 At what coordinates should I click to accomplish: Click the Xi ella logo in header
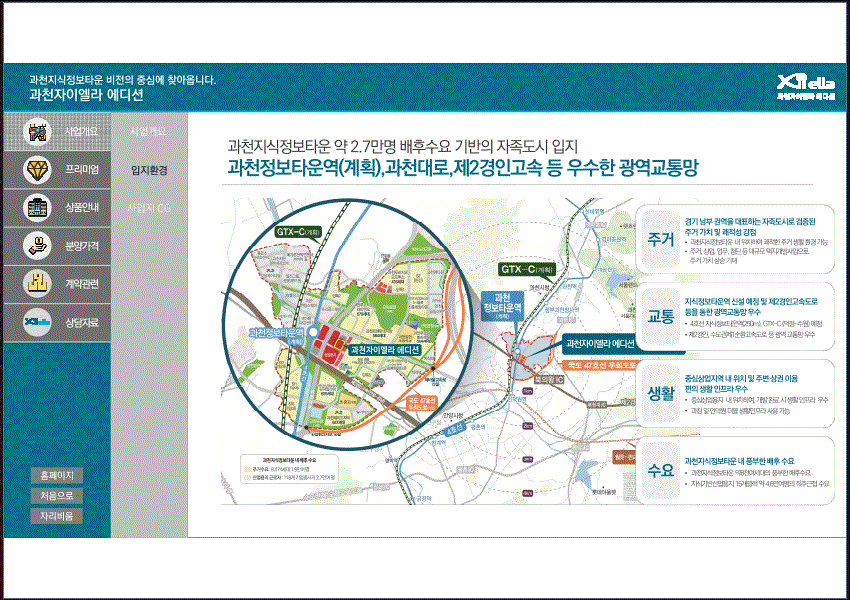[806, 87]
